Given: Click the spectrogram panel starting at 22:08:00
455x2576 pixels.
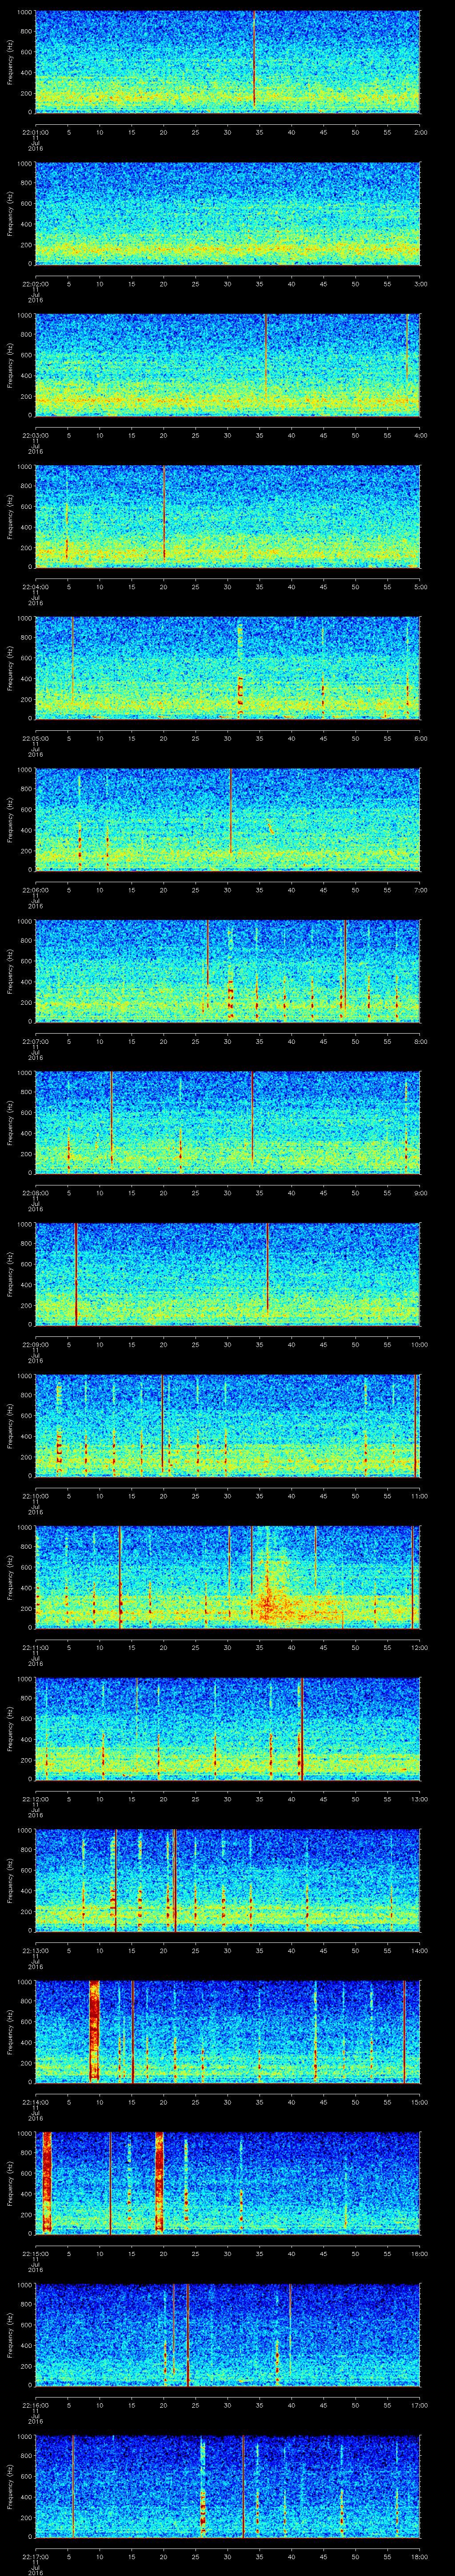Looking at the screenshot, I should tap(228, 1123).
